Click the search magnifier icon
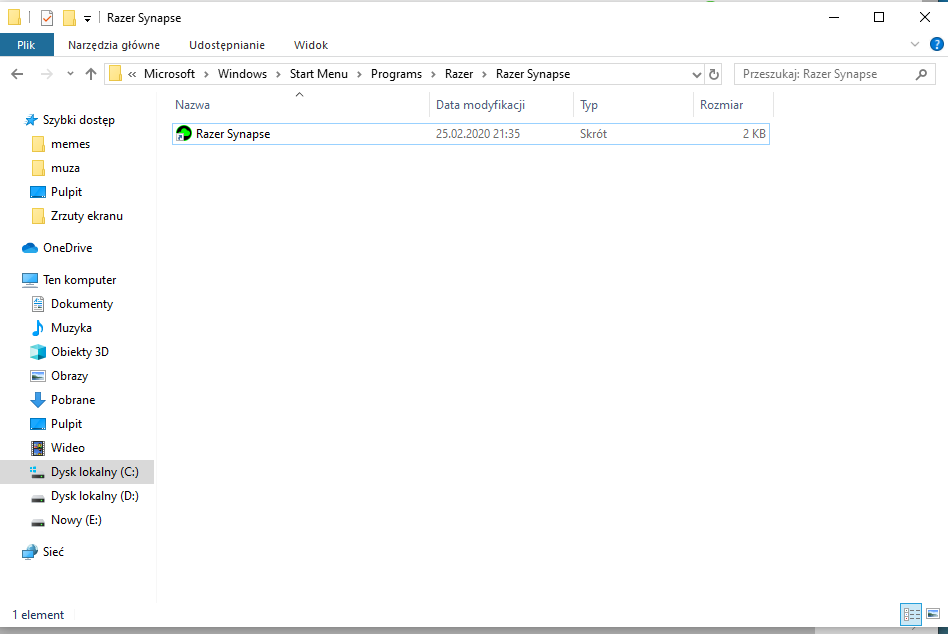This screenshot has width=948, height=634. (x=921, y=74)
